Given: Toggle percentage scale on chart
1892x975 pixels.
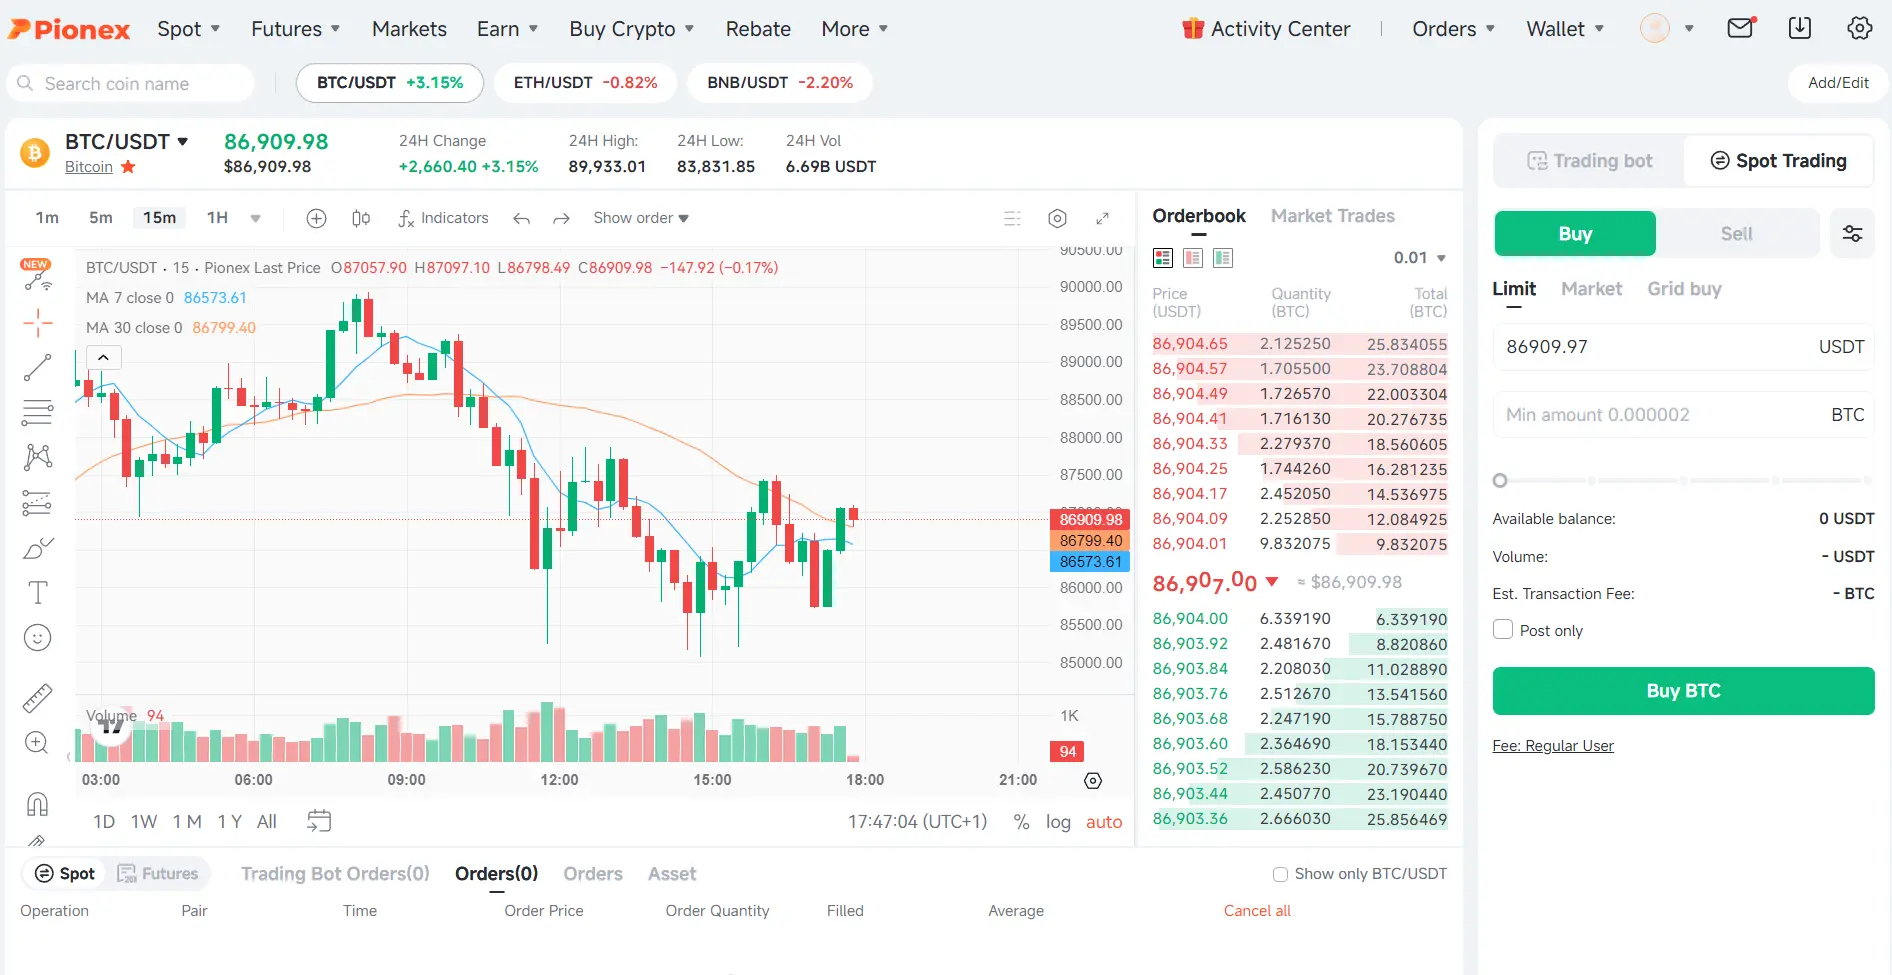Looking at the screenshot, I should tap(1021, 822).
